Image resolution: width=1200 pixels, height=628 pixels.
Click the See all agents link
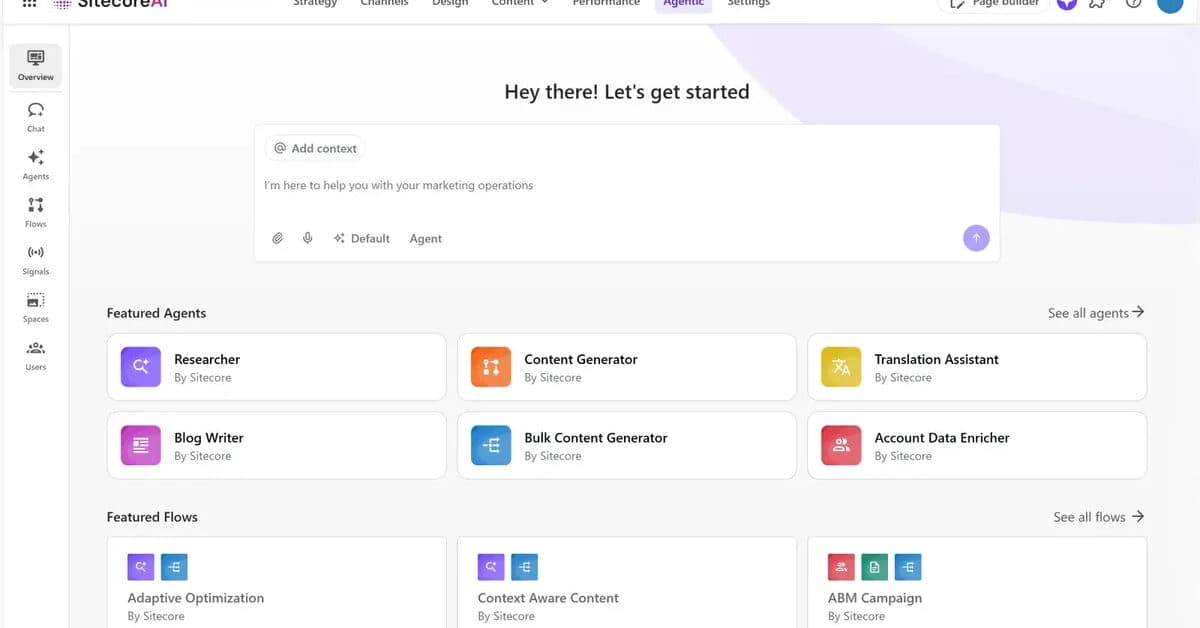point(1096,313)
